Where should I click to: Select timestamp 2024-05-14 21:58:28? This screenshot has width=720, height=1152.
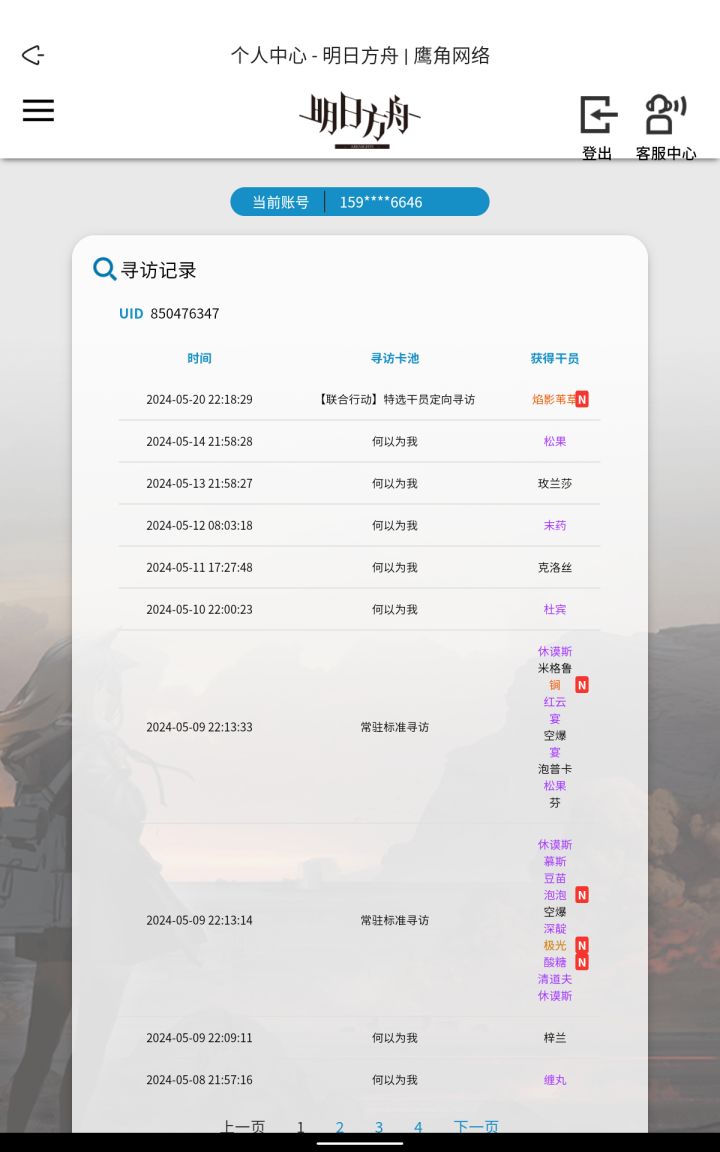199,442
